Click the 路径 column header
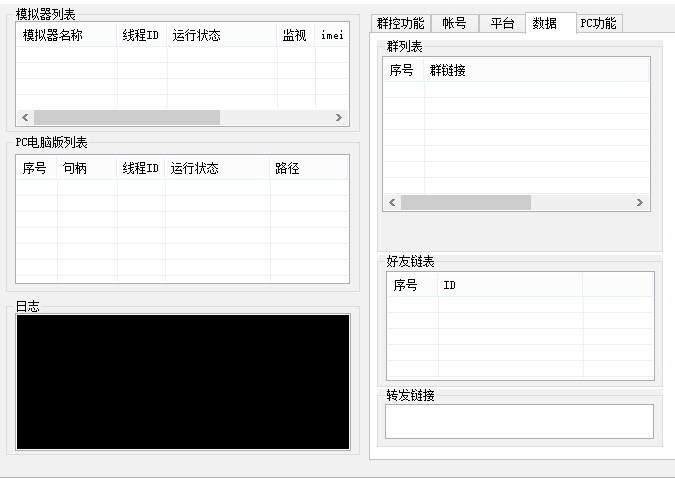Image resolution: width=675 pixels, height=478 pixels. coord(308,168)
